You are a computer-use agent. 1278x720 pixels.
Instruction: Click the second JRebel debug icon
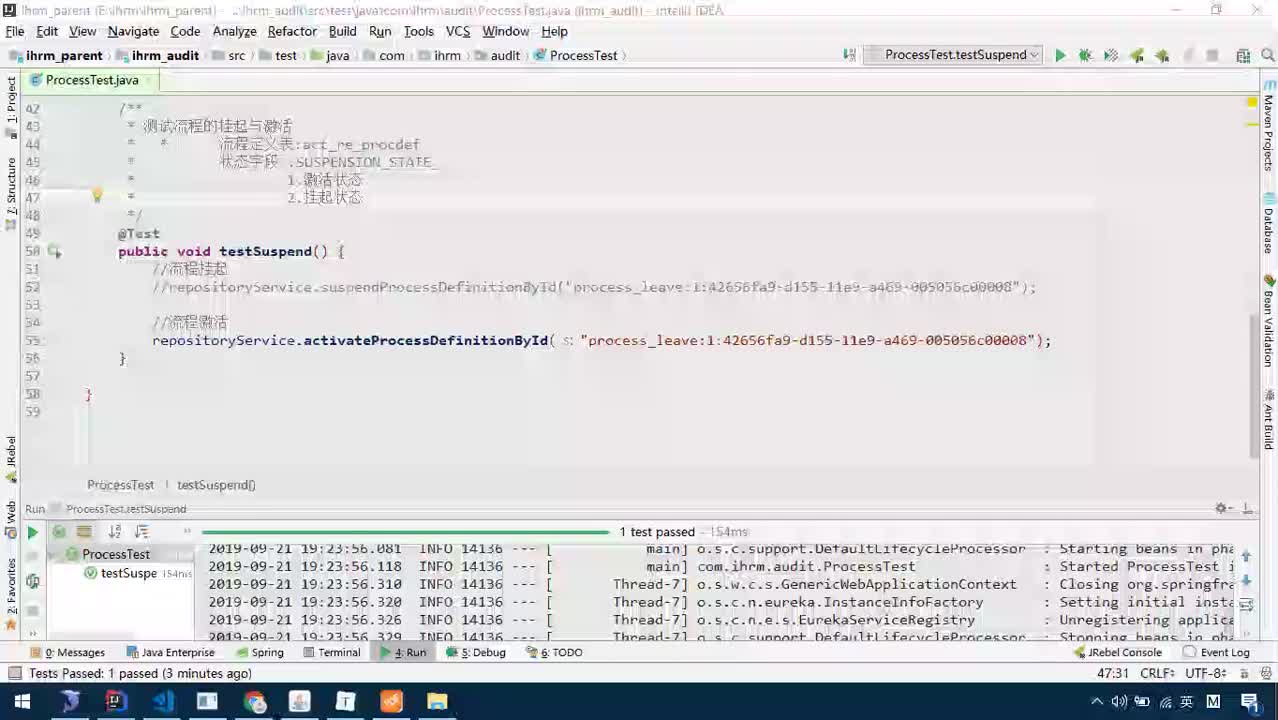pos(1162,56)
